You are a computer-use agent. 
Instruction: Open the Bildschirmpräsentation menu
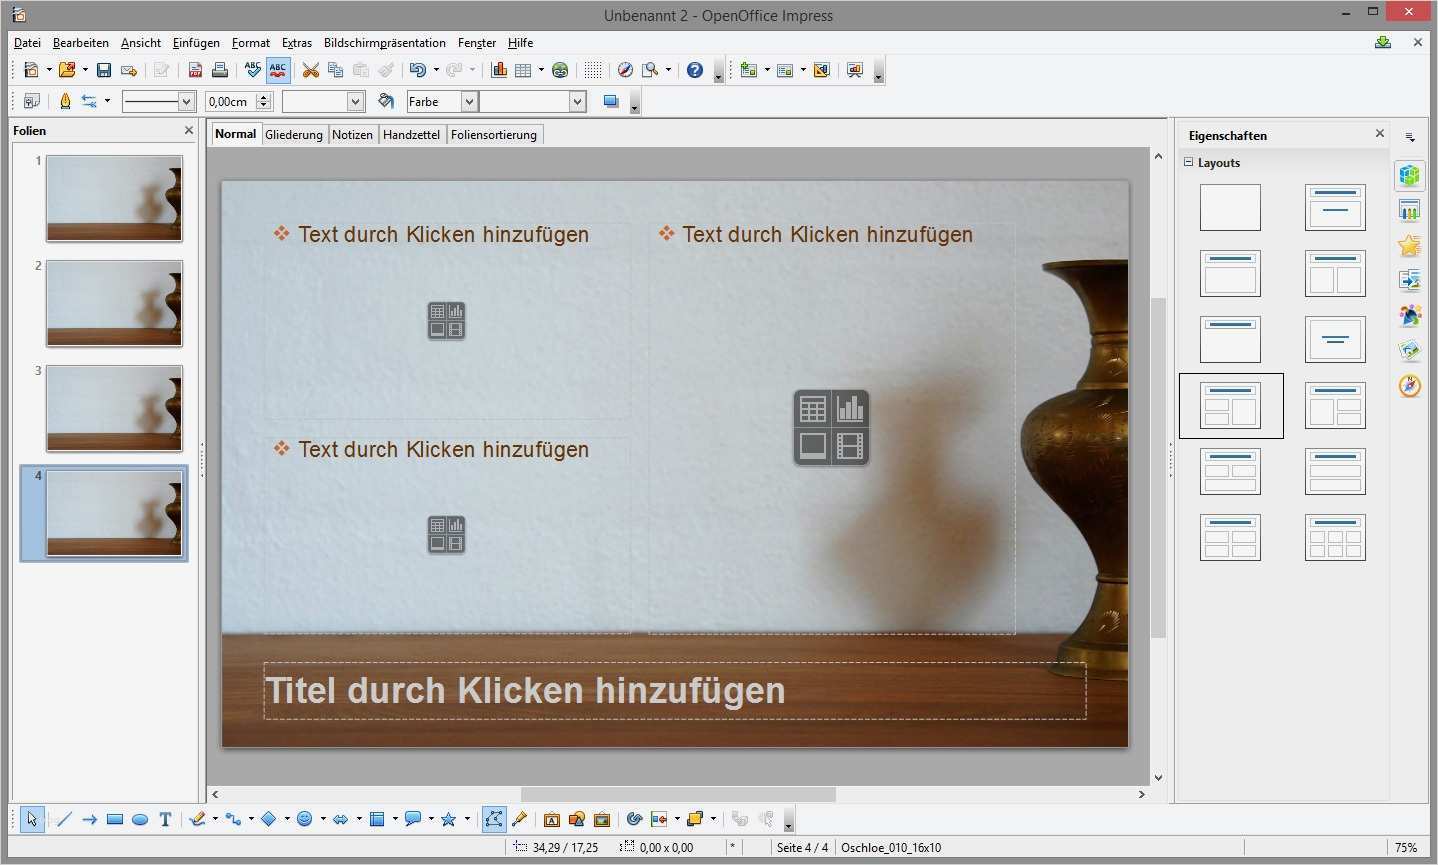point(384,43)
